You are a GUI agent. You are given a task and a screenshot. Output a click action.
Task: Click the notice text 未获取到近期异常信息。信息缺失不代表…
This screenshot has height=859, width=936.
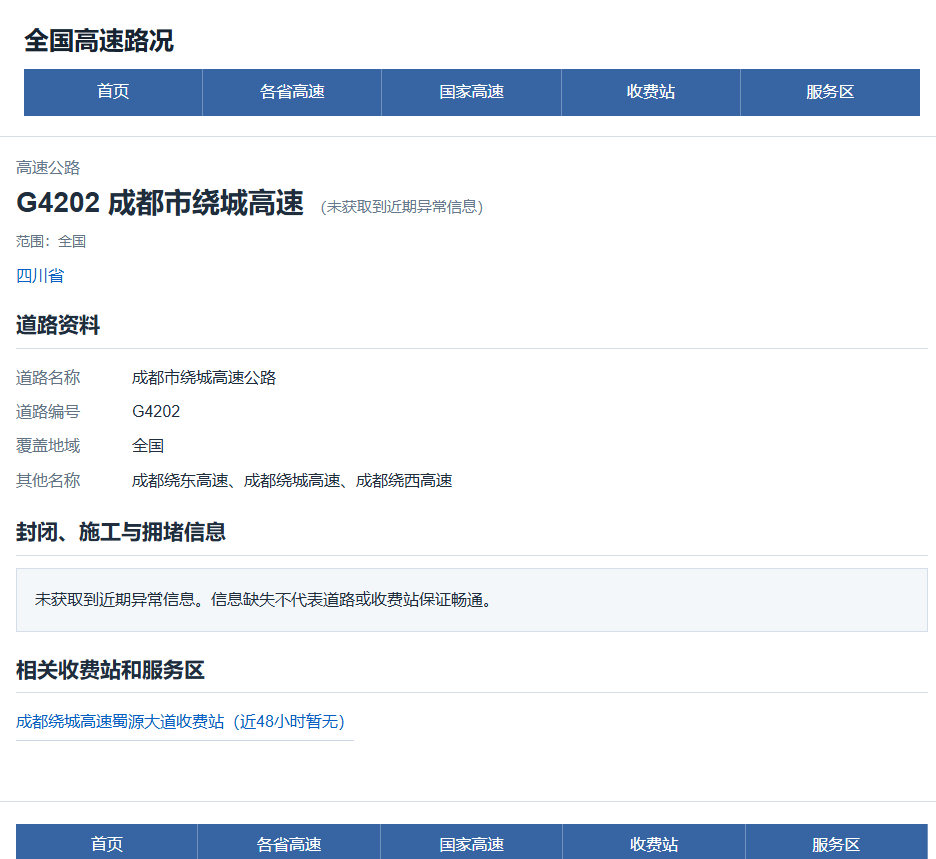[264, 600]
